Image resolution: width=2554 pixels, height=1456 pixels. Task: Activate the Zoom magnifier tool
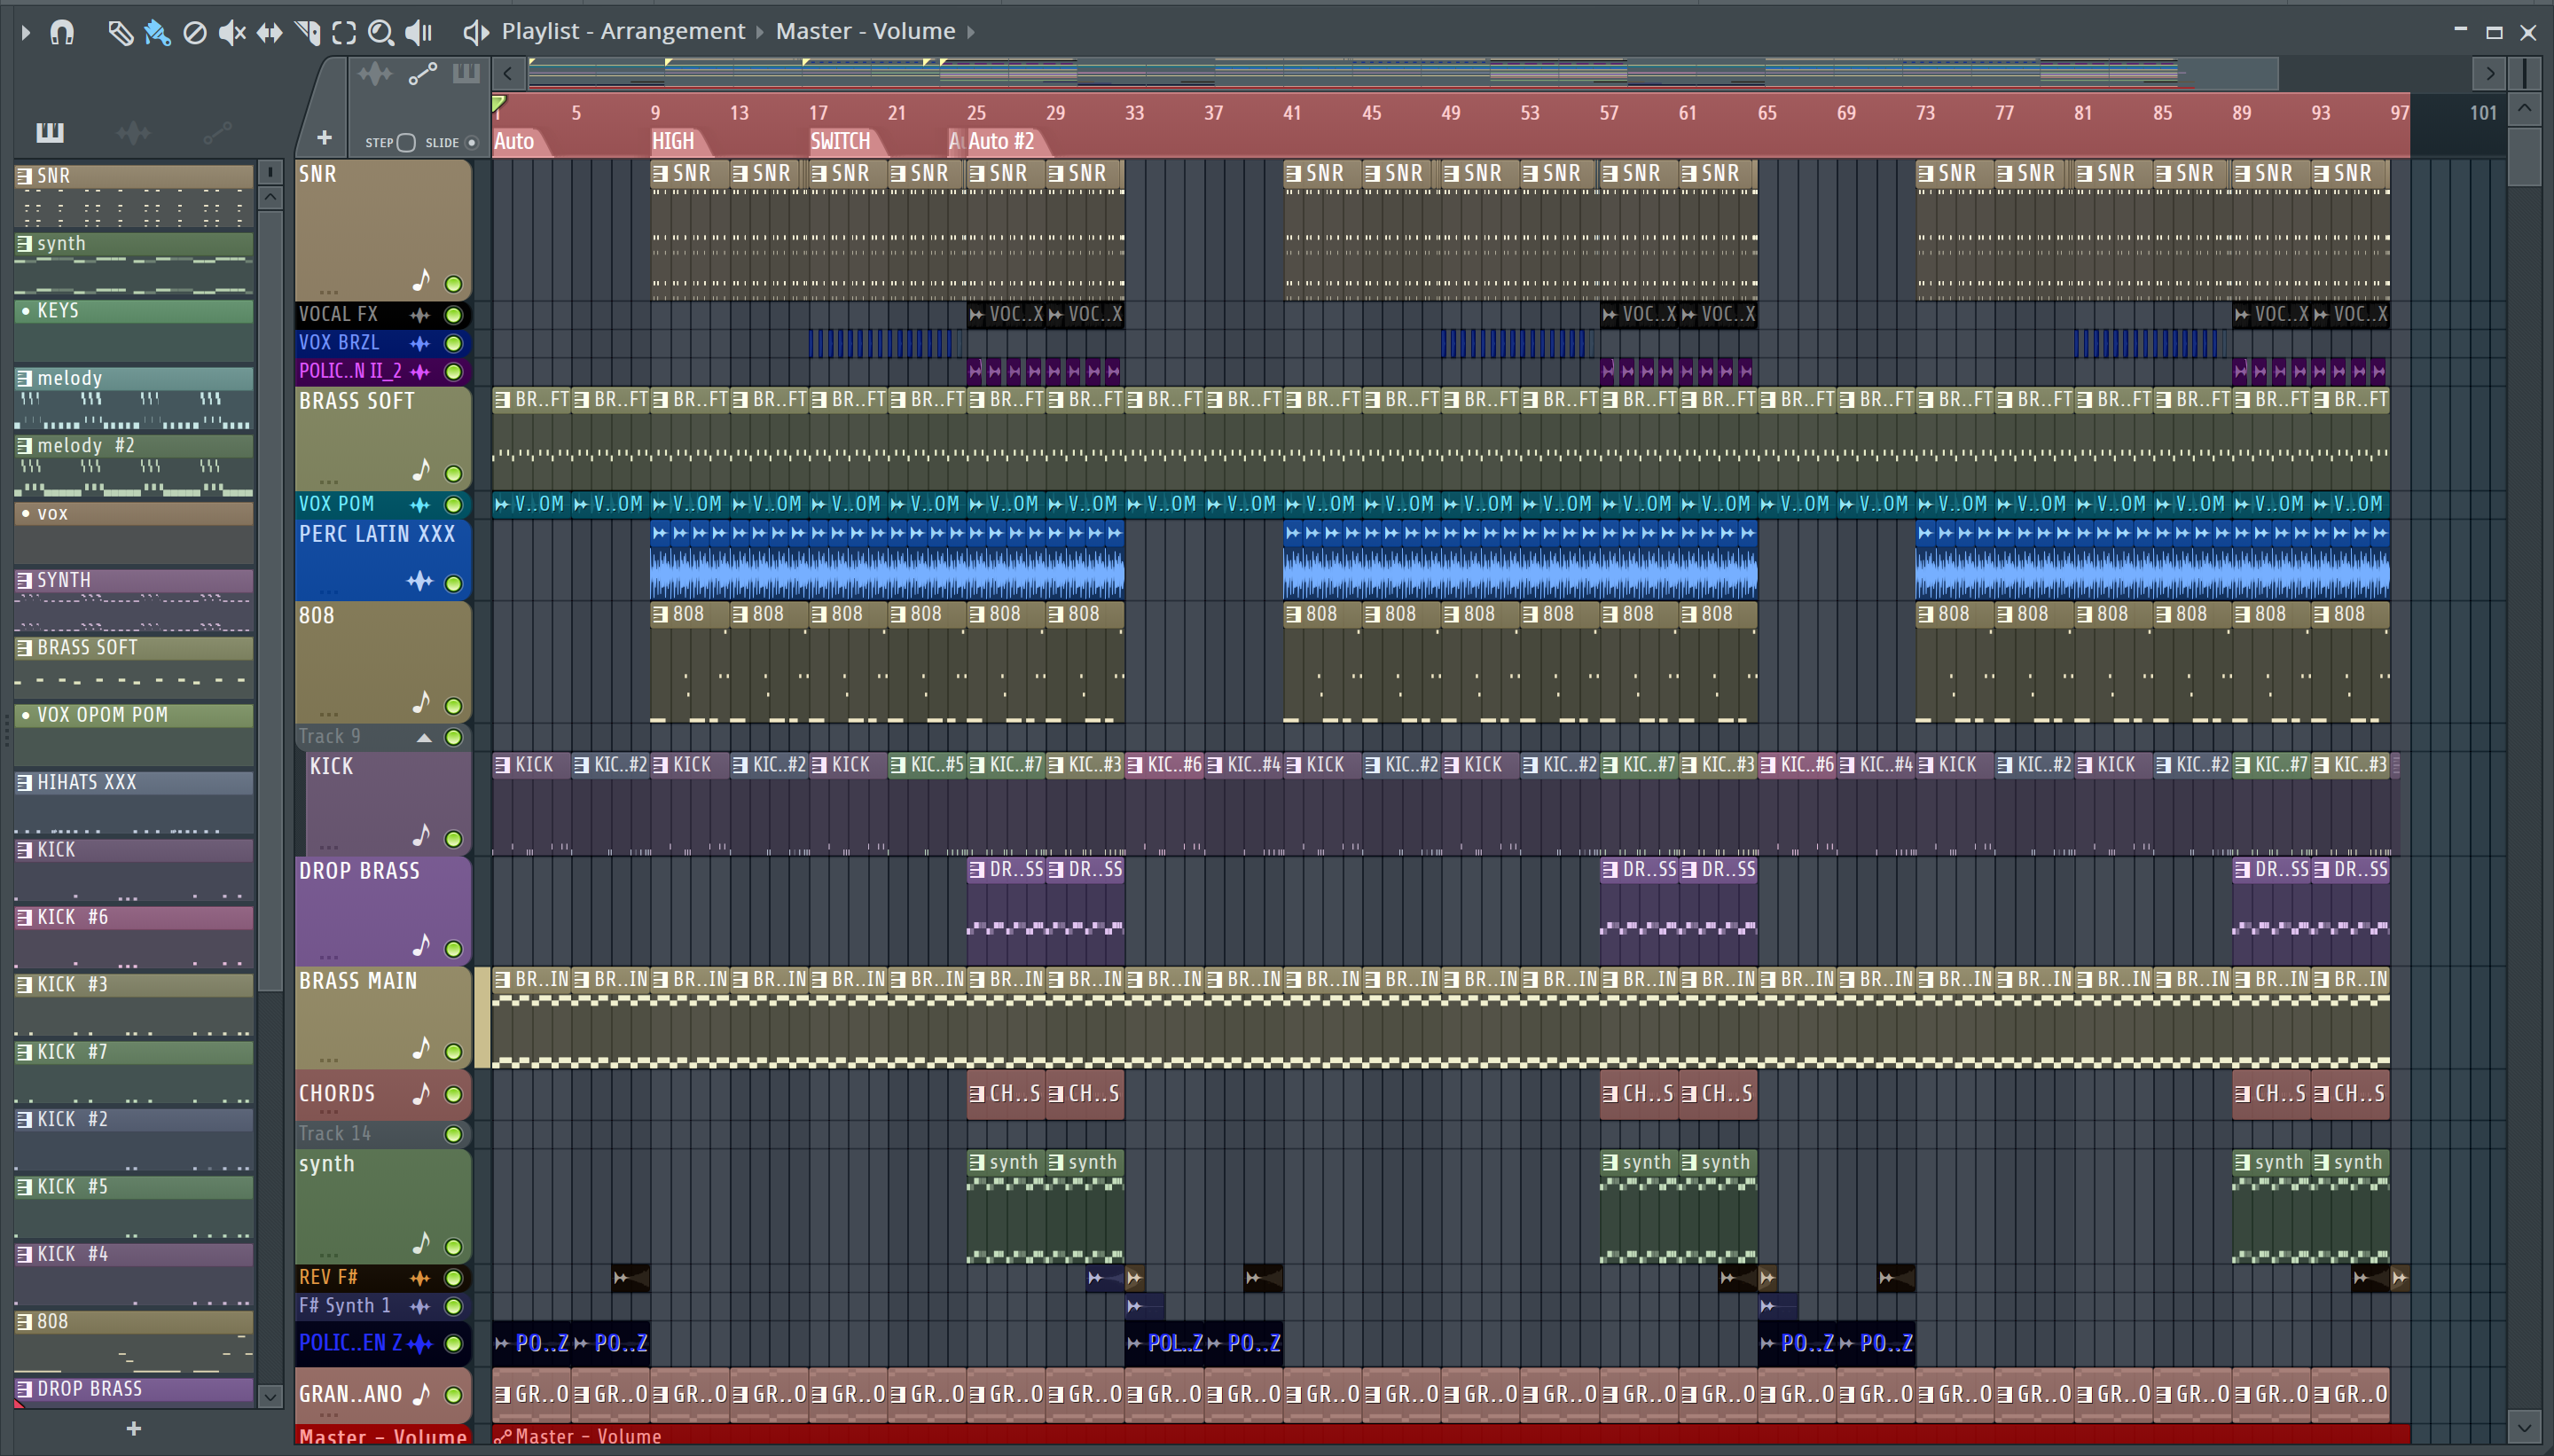380,33
